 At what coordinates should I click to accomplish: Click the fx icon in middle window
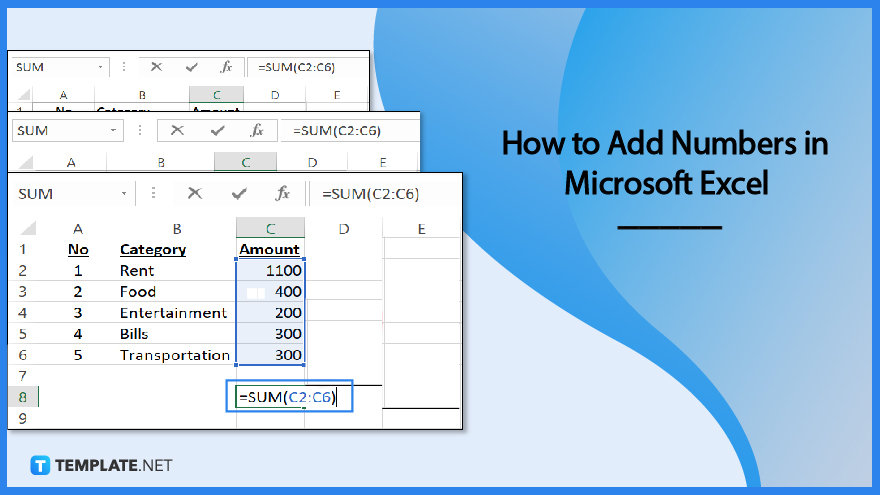click(256, 130)
